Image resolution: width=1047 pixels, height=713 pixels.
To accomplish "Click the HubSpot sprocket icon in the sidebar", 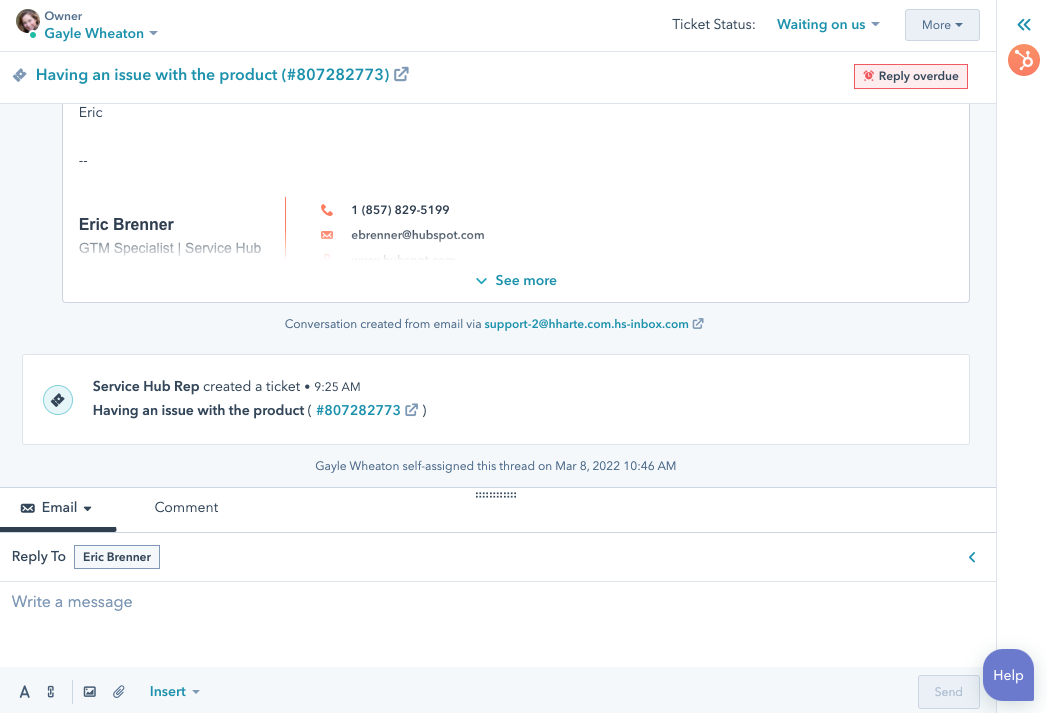I will (x=1023, y=60).
